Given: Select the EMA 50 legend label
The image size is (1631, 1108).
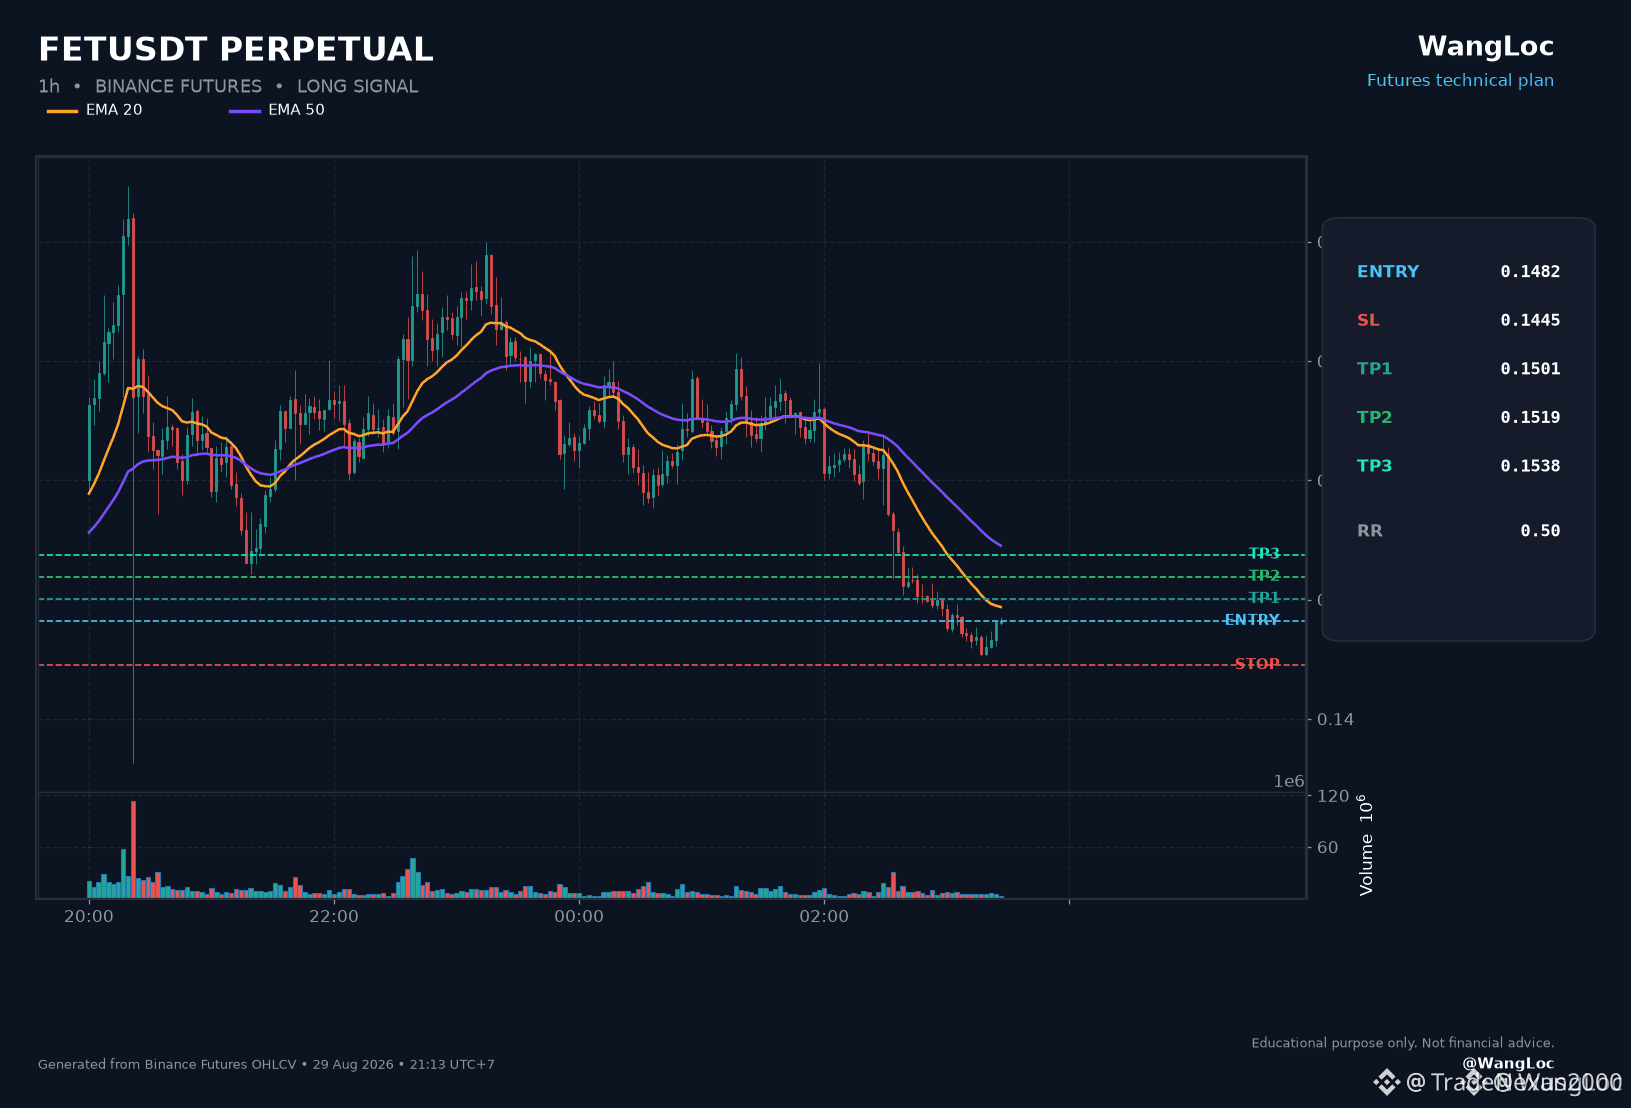Looking at the screenshot, I should [x=296, y=110].
